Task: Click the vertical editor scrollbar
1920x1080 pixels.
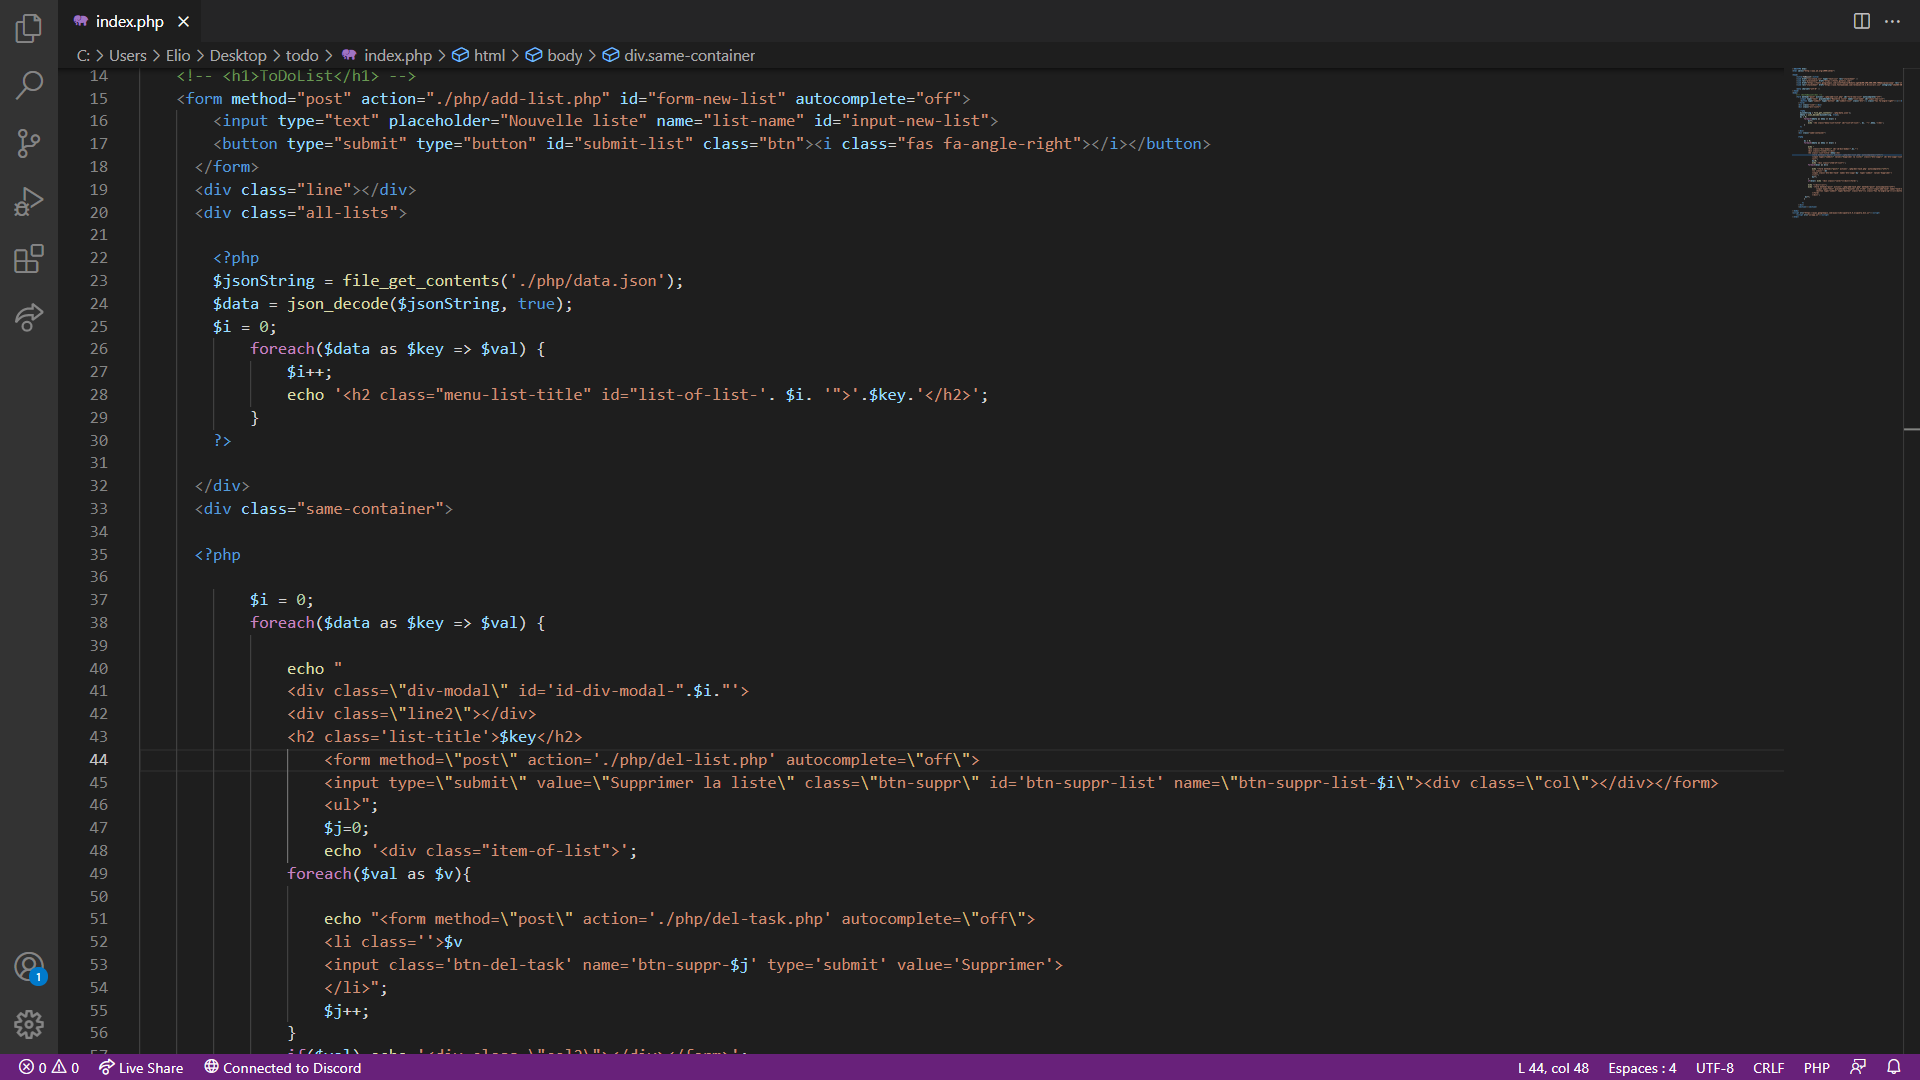Action: [x=1911, y=560]
